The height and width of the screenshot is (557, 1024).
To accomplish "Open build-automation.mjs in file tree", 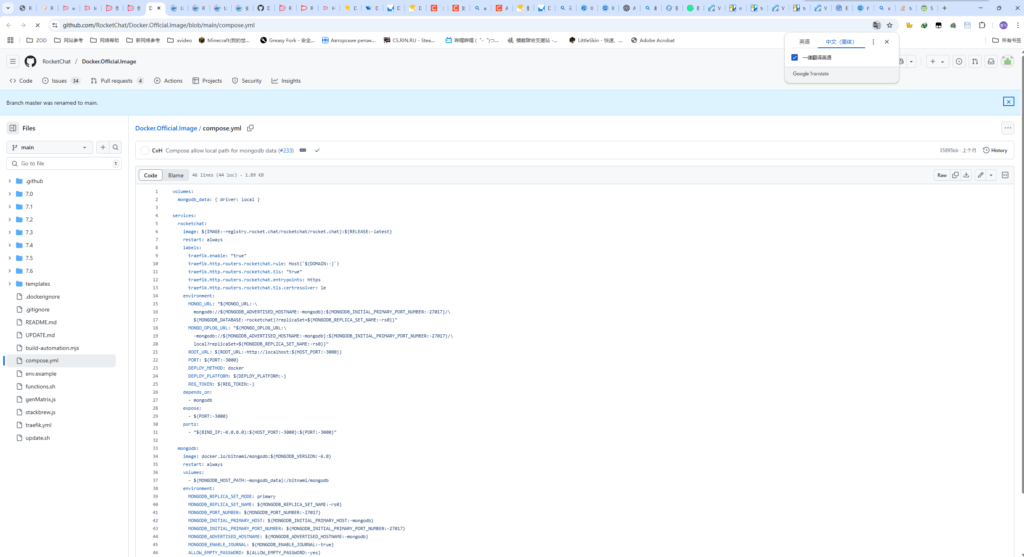I will [52, 348].
